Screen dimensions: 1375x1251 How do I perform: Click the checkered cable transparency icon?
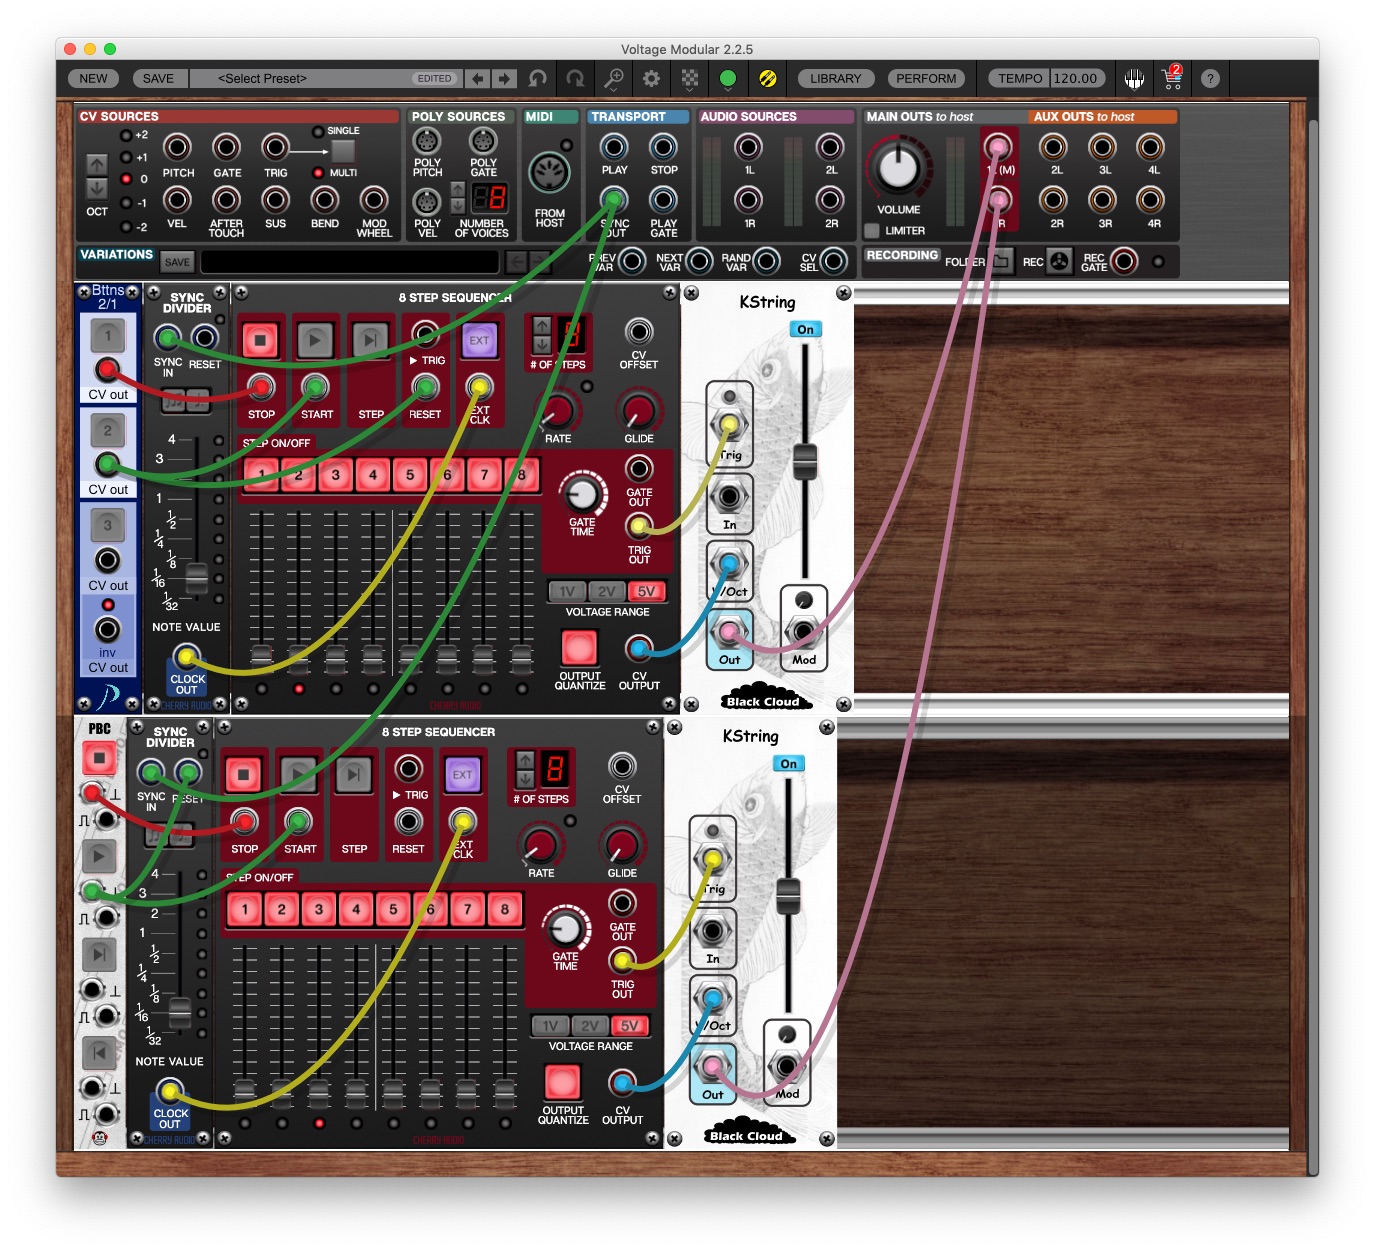pyautogui.click(x=690, y=78)
